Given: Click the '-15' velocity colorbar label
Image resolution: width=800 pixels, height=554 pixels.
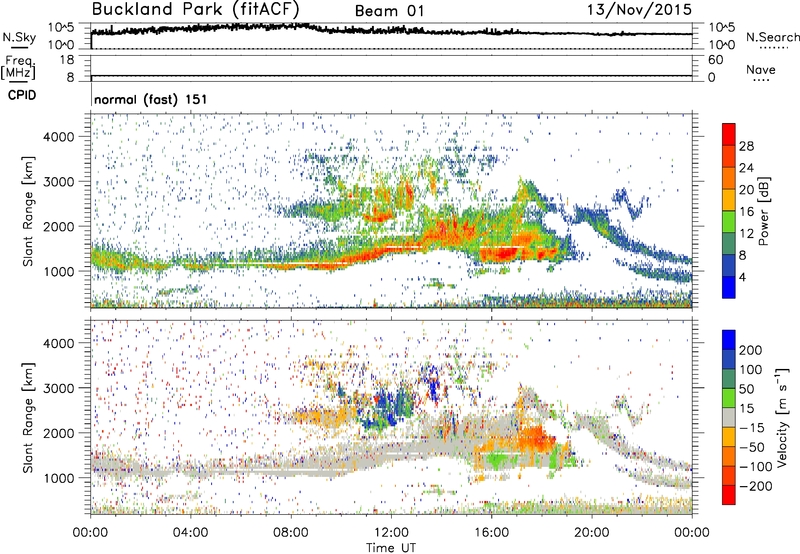Looking at the screenshot, I should (x=752, y=427).
